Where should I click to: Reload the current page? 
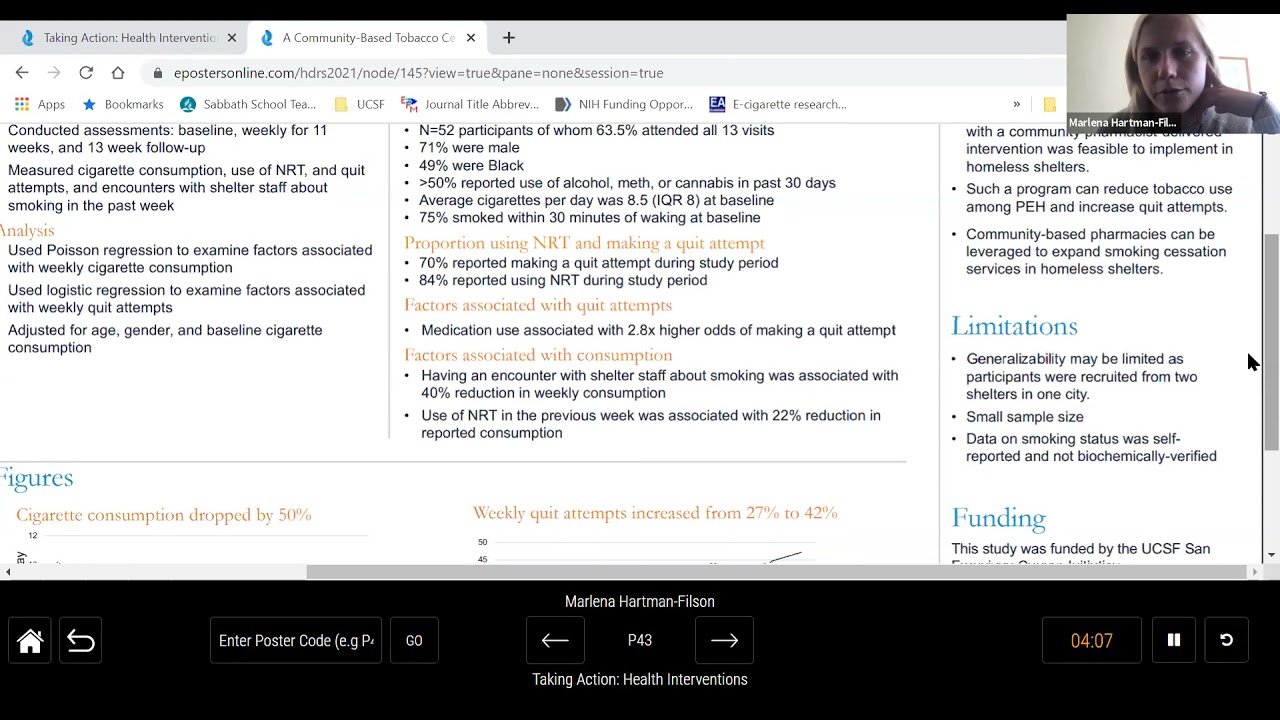86,73
